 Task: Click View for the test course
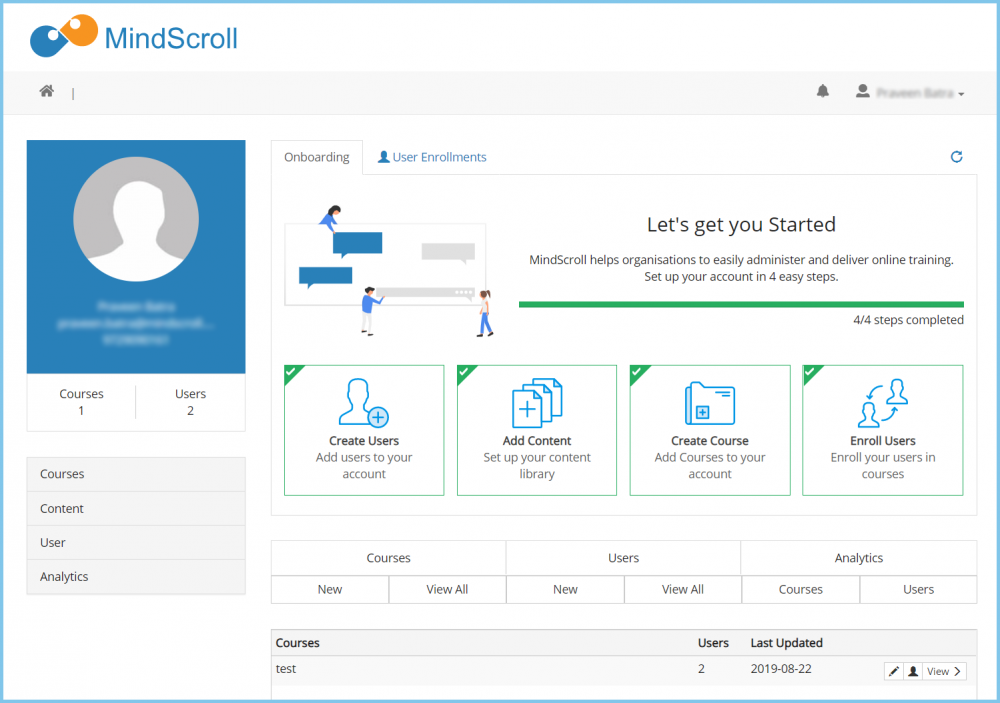[x=944, y=671]
